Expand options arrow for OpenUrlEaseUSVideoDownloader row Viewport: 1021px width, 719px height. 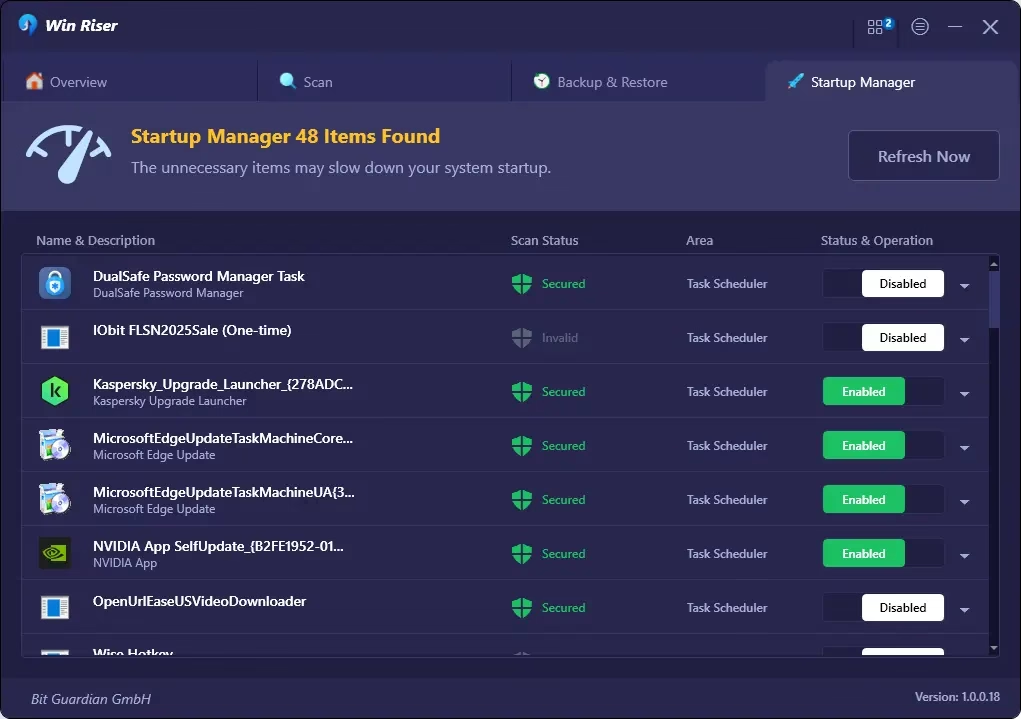coord(964,610)
